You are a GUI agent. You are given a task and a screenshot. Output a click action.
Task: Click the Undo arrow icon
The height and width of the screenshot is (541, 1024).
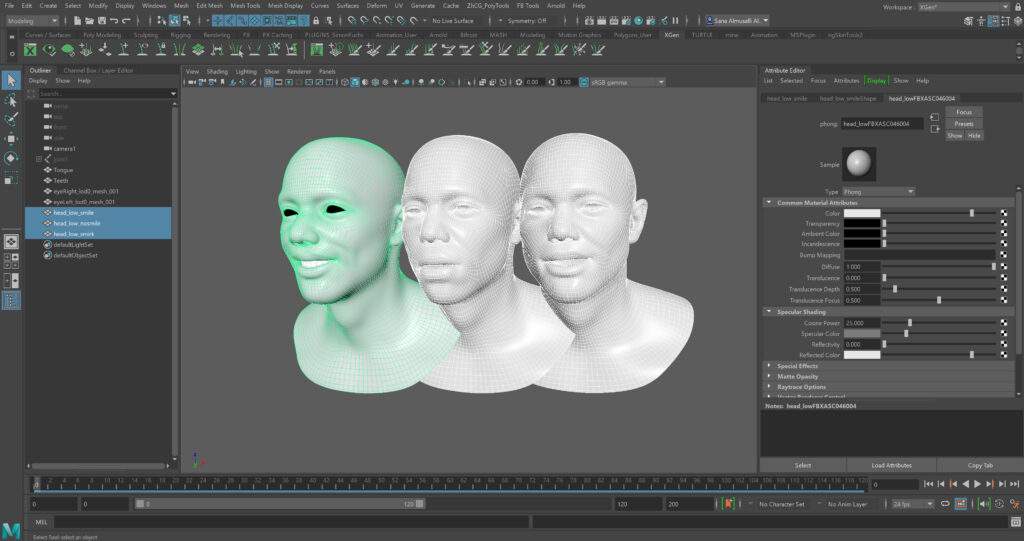click(113, 20)
